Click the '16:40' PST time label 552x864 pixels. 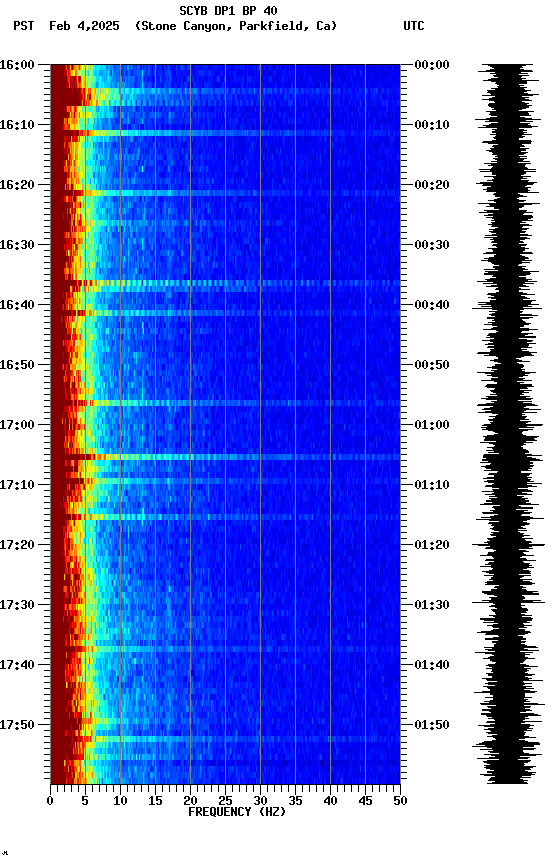point(17,305)
